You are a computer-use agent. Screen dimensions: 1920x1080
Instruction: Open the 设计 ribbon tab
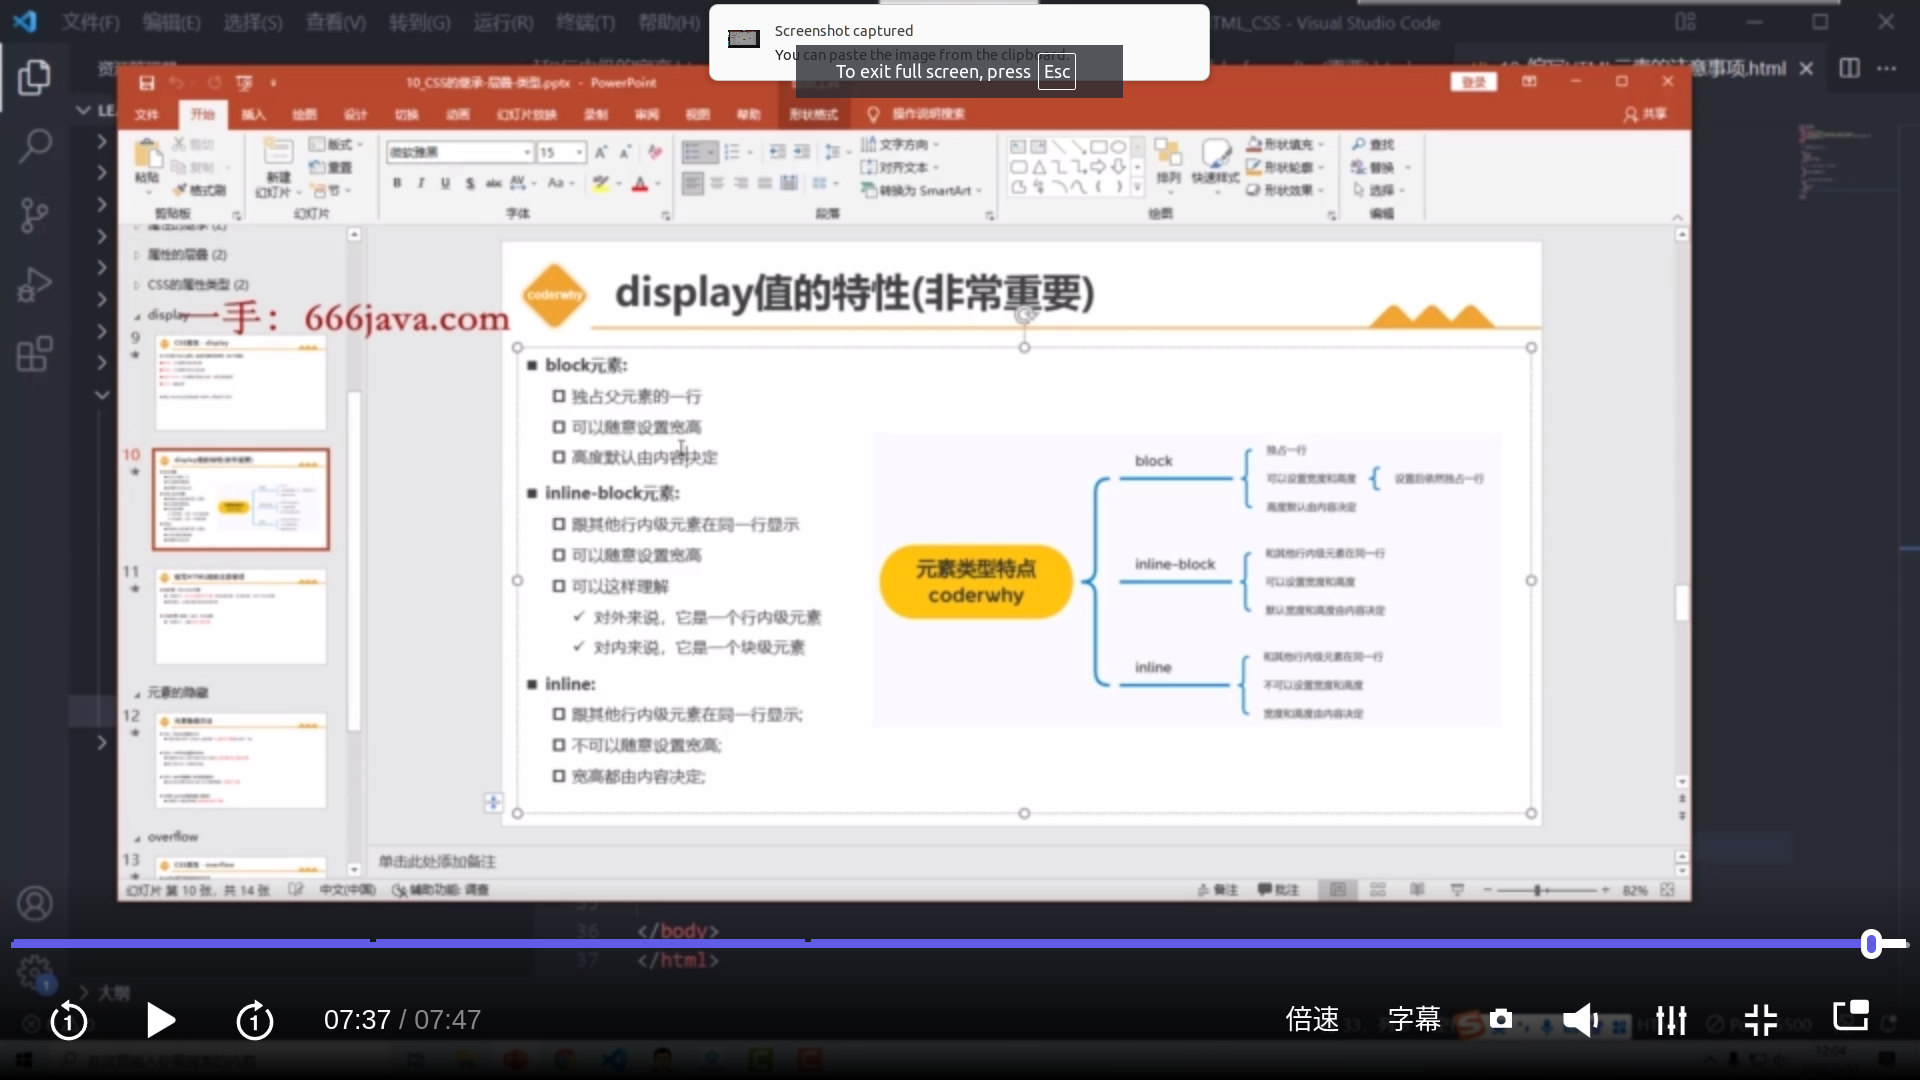(355, 114)
